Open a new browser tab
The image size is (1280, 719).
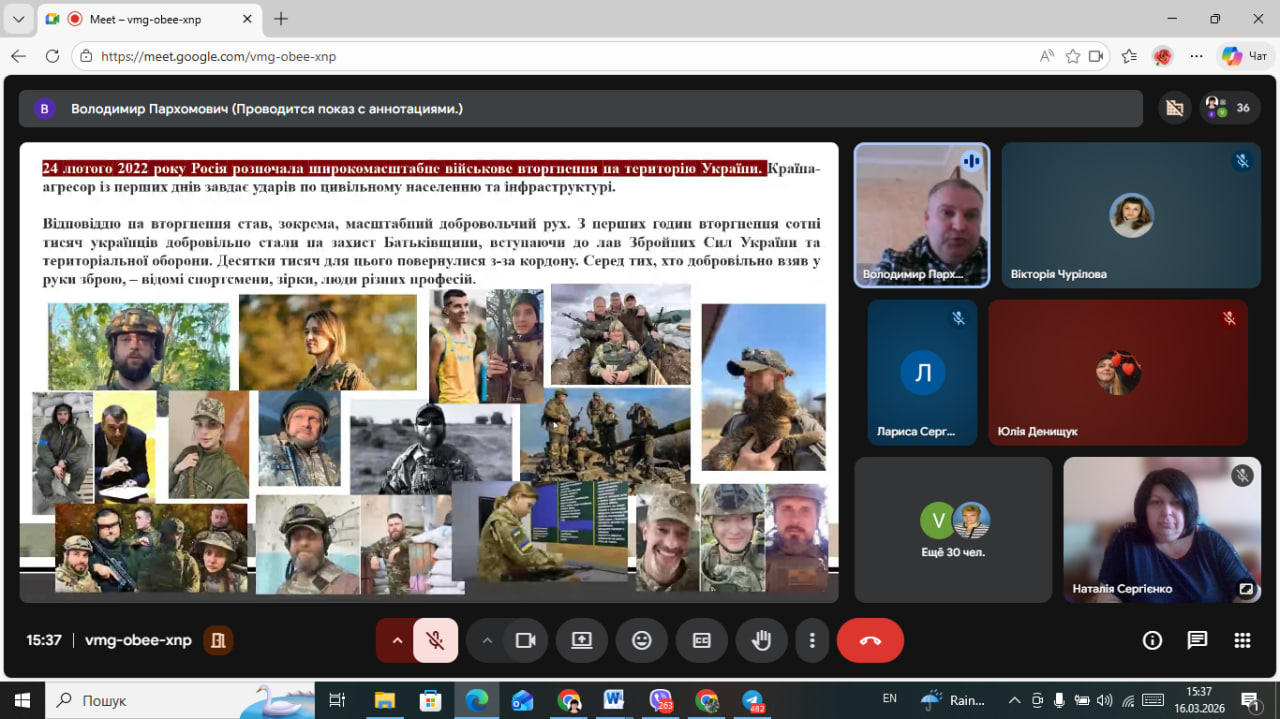coord(281,19)
